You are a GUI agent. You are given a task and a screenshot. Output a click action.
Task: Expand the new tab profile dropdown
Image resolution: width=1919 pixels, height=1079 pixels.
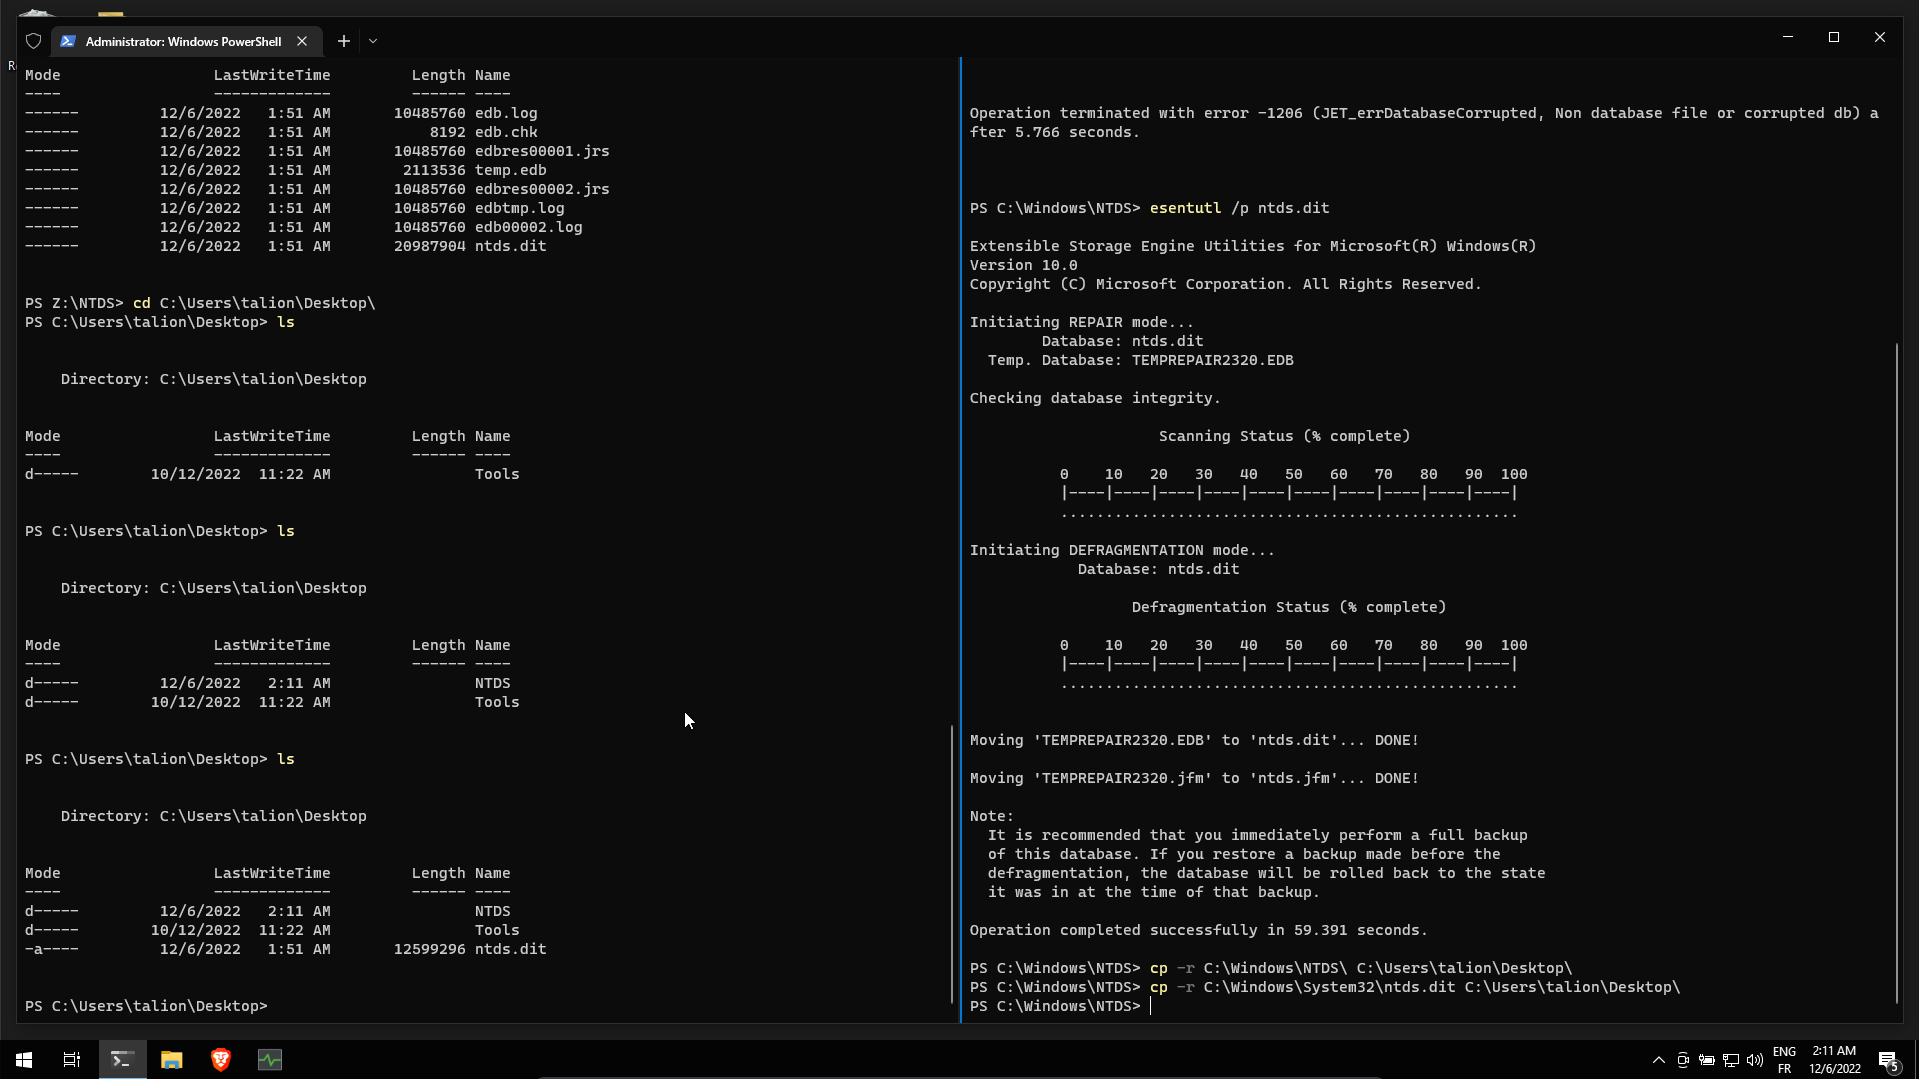point(373,41)
